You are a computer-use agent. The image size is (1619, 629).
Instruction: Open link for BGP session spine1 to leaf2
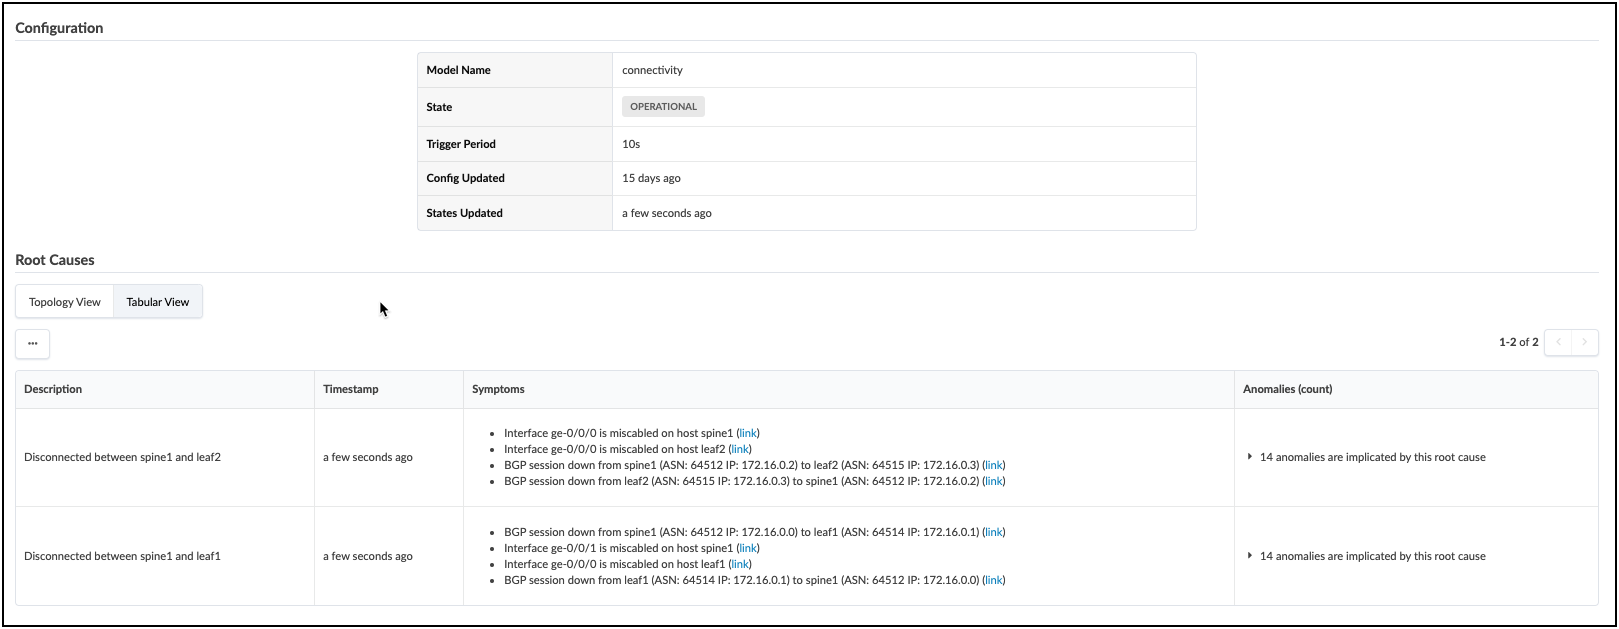click(994, 465)
